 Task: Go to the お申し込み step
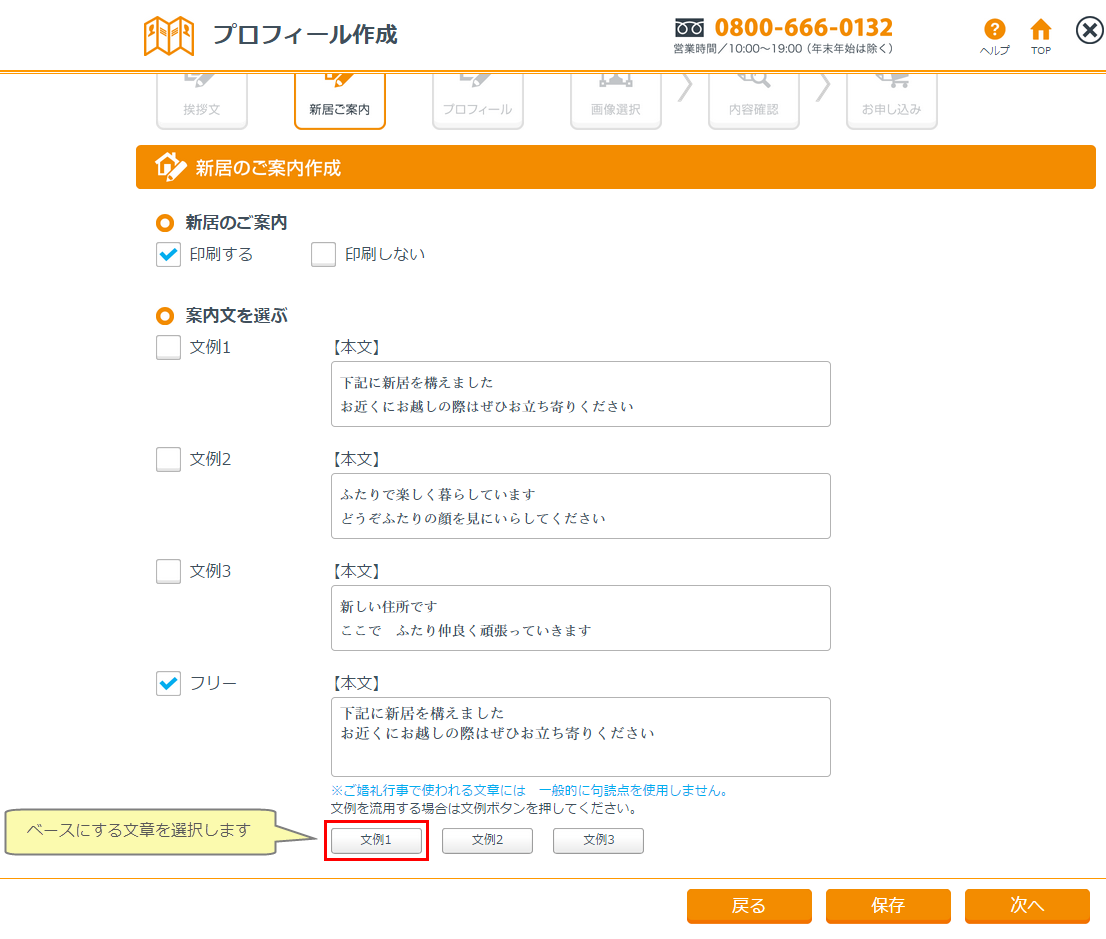click(891, 100)
